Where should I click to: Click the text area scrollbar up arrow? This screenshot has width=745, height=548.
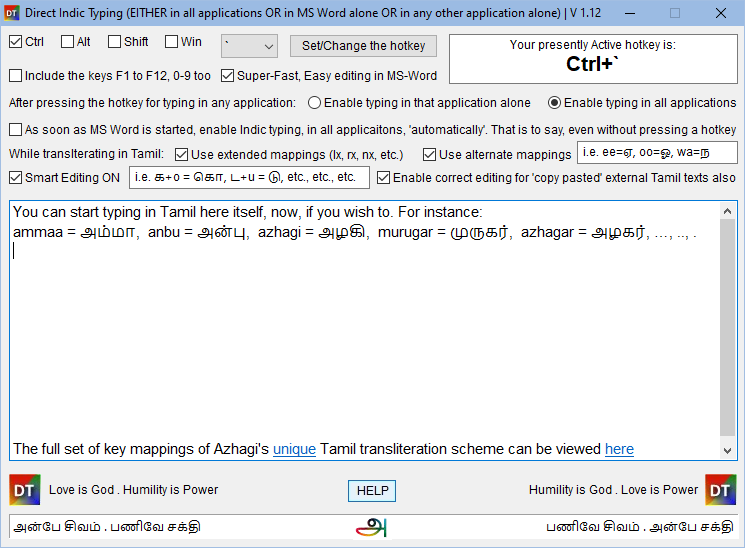tap(727, 211)
